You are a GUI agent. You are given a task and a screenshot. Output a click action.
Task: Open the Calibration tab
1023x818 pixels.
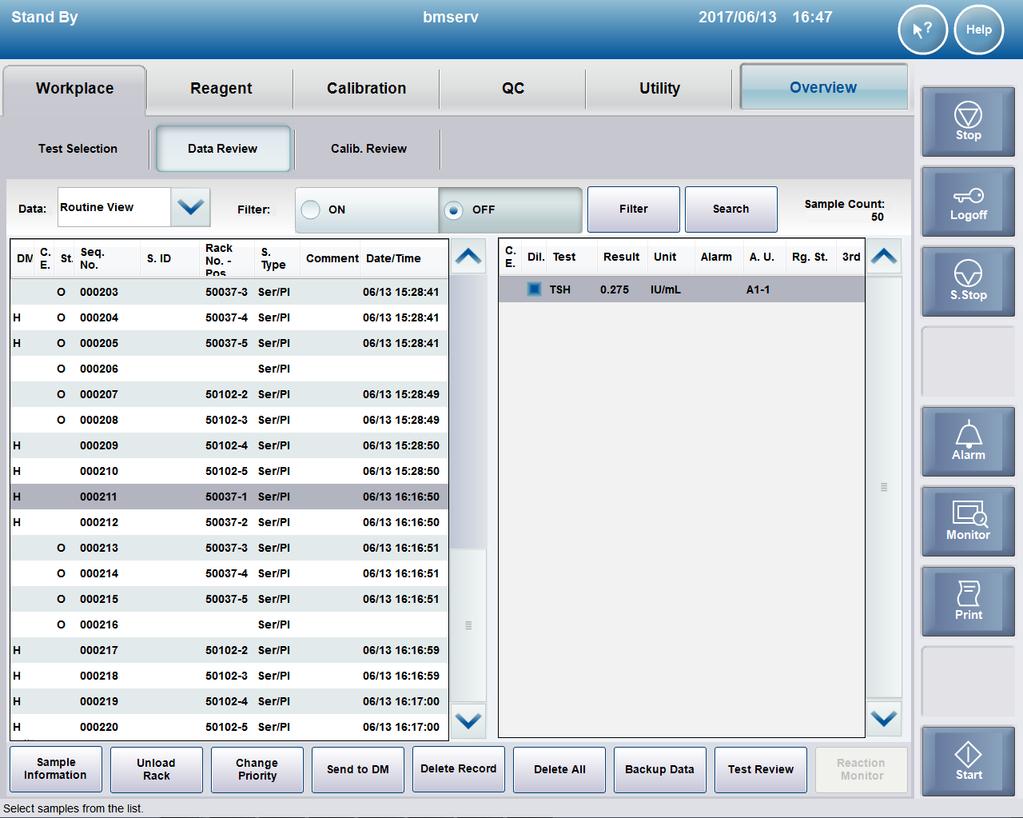coord(367,89)
